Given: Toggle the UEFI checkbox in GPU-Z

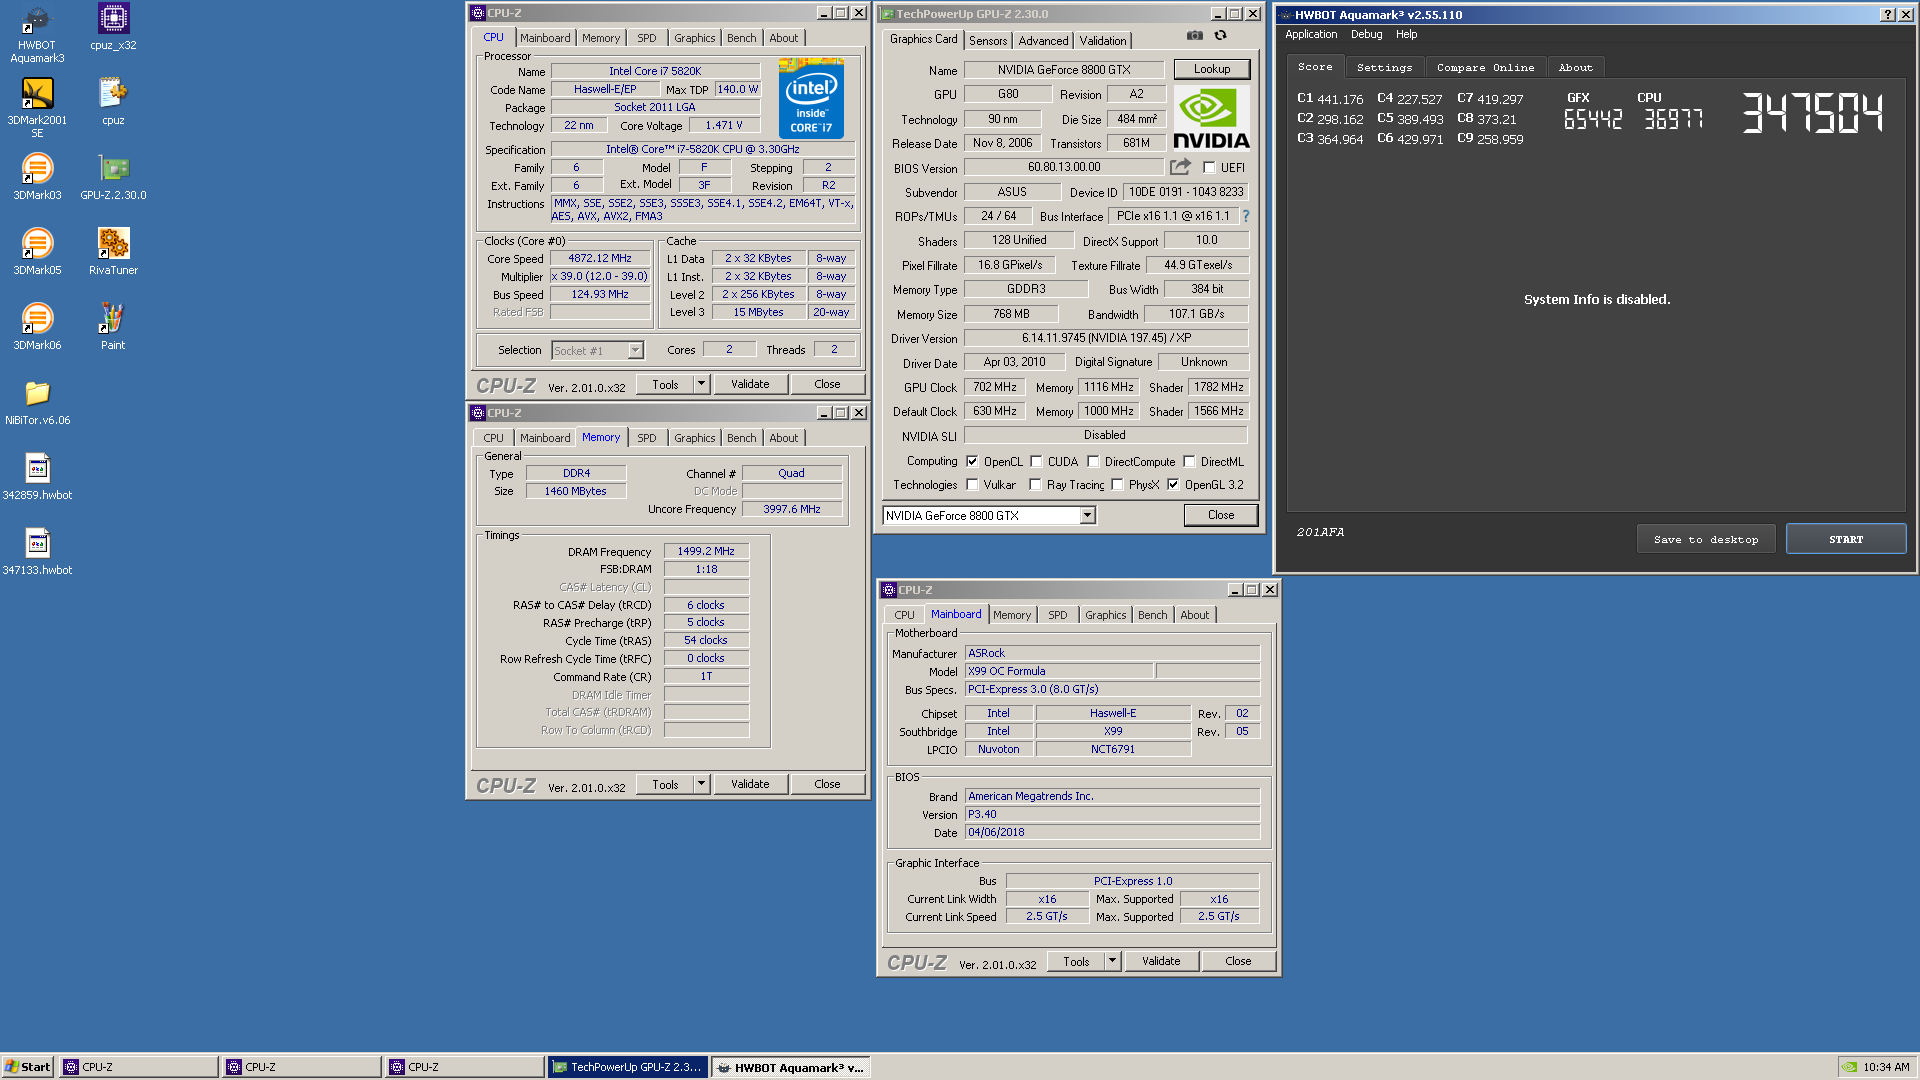Looking at the screenshot, I should [1209, 168].
